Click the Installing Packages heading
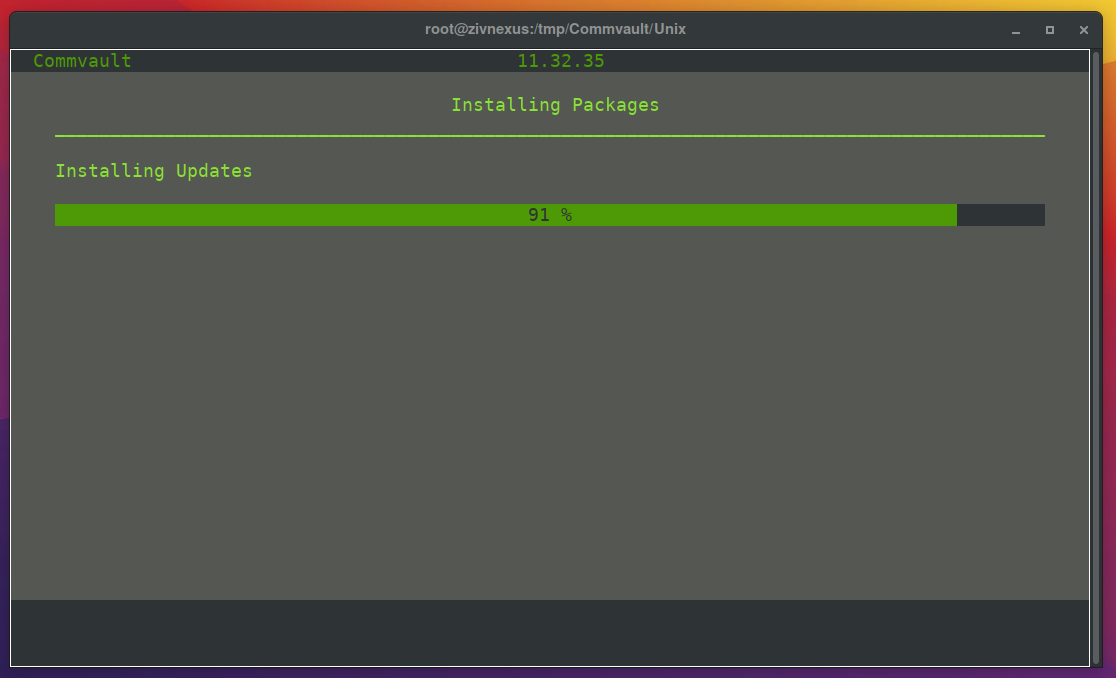Viewport: 1116px width, 678px height. (x=555, y=105)
